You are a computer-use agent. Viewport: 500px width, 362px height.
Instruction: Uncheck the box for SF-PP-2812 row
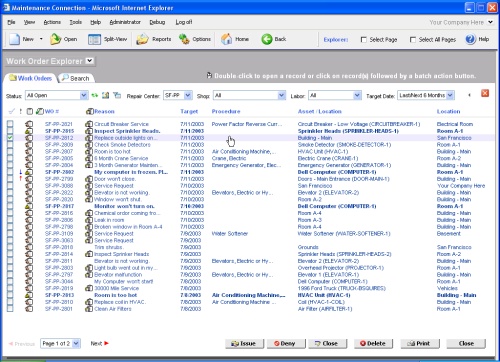coord(10,138)
